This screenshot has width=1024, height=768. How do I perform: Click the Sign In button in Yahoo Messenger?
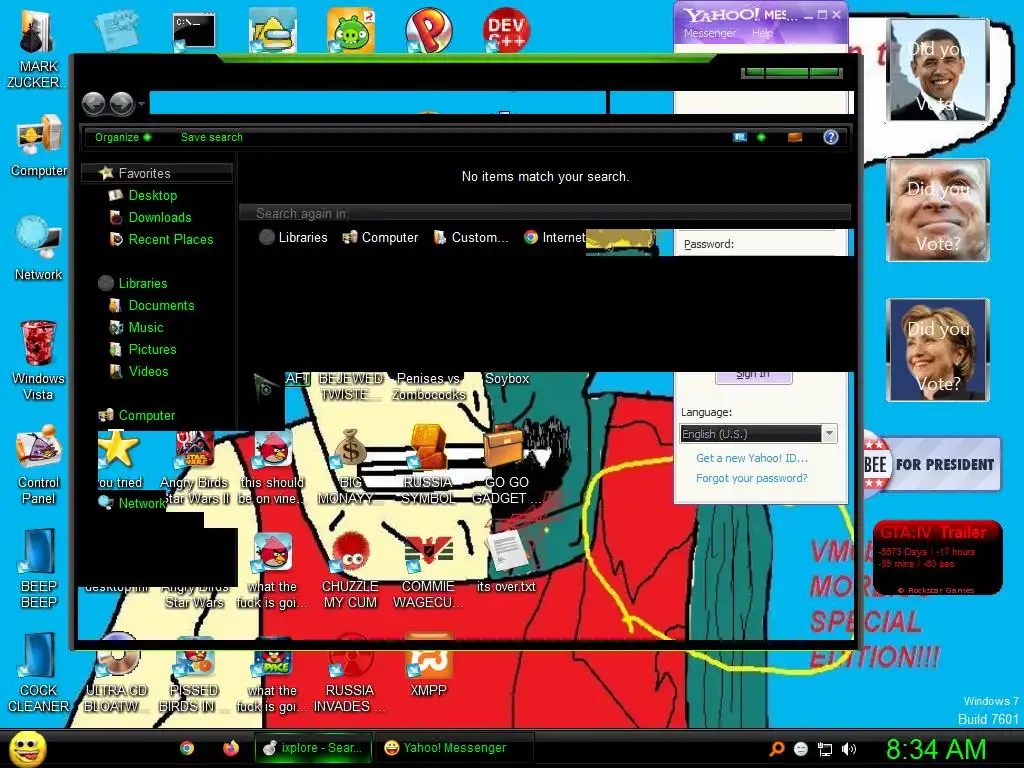point(754,376)
